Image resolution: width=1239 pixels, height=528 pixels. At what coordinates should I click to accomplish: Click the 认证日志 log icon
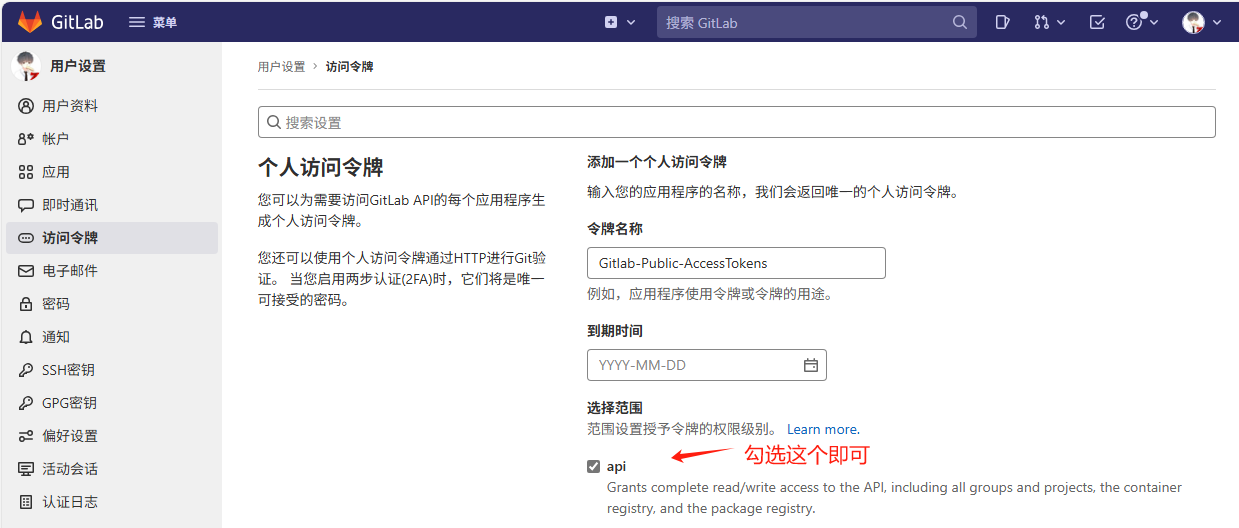tap(26, 502)
